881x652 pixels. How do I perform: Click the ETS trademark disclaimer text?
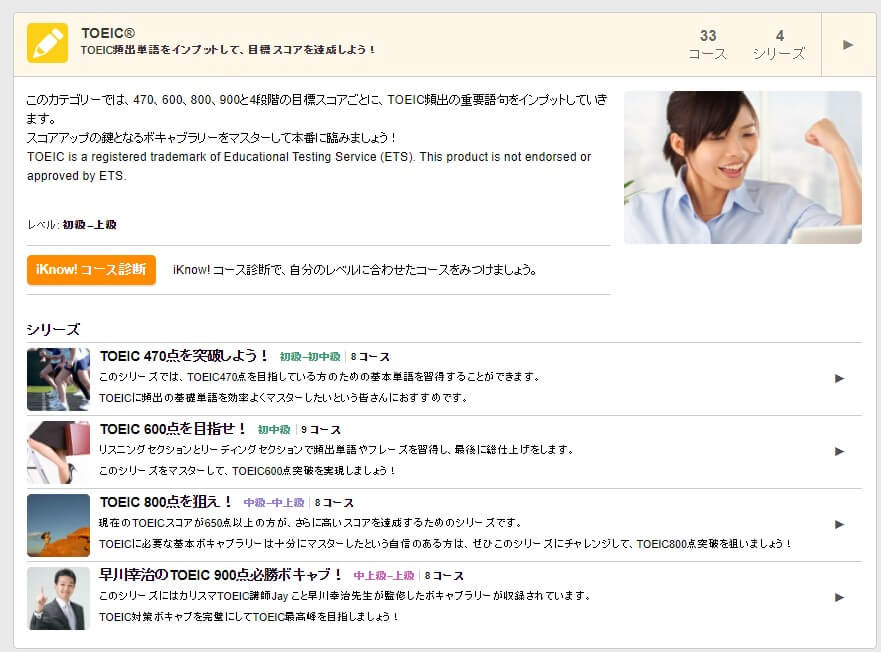[x=309, y=166]
